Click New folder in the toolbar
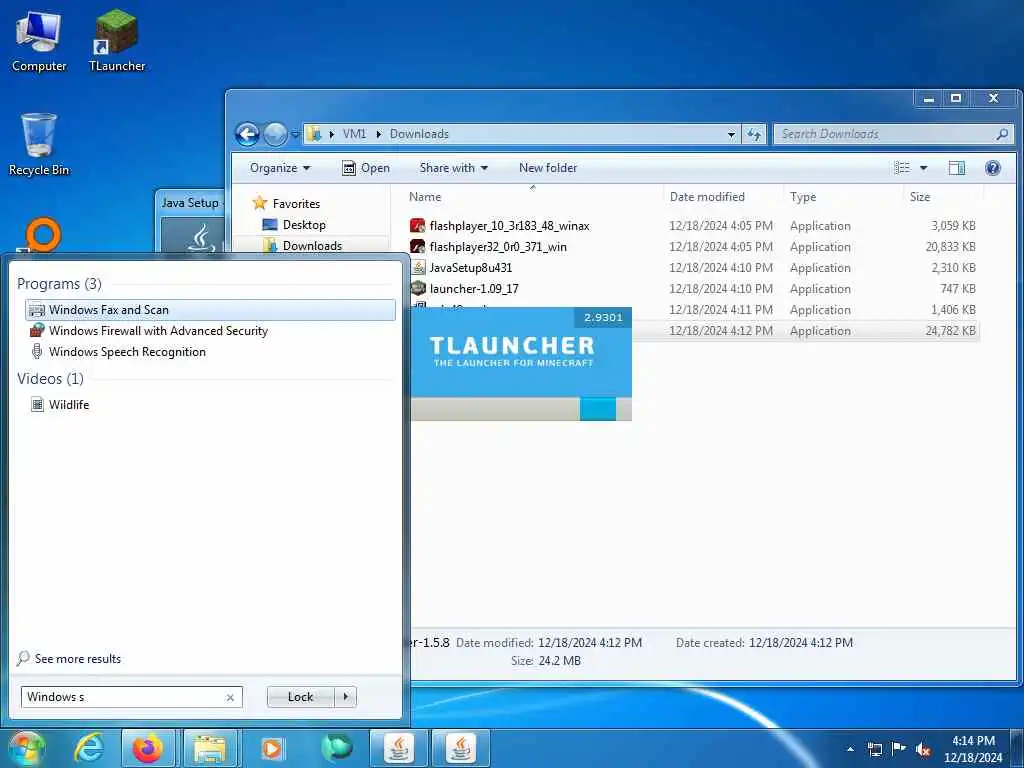This screenshot has width=1024, height=768. (548, 168)
